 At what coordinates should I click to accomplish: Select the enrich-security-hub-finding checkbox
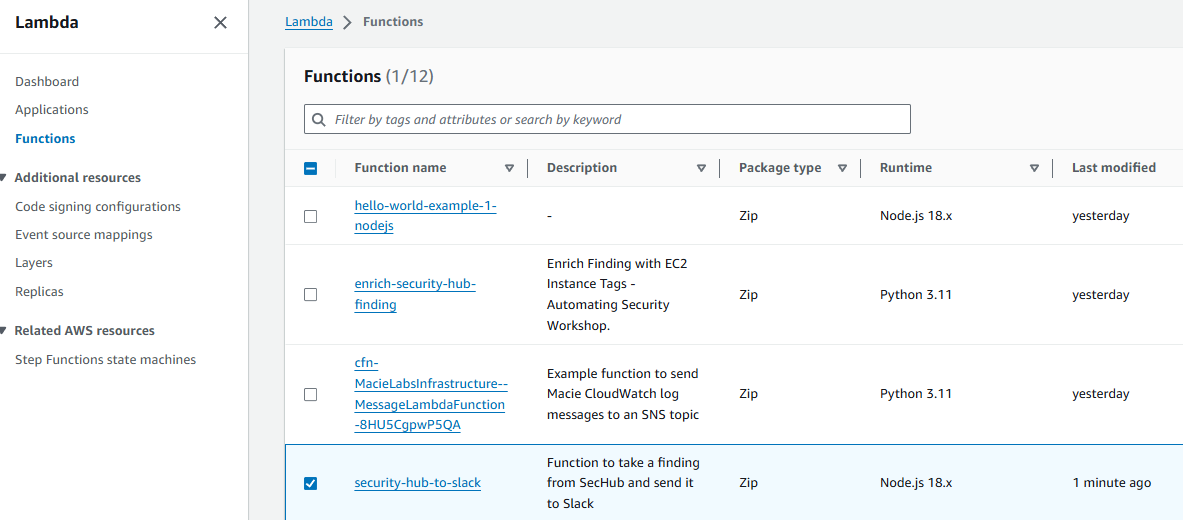[310, 294]
